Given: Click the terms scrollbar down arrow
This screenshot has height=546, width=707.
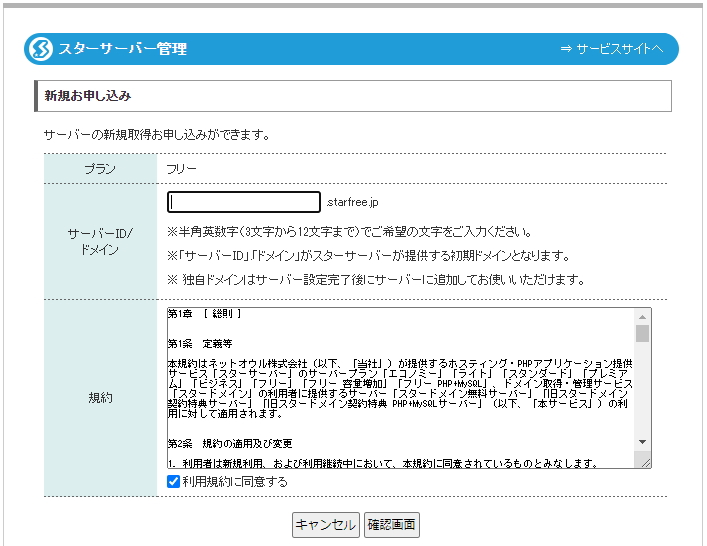Looking at the screenshot, I should point(643,442).
